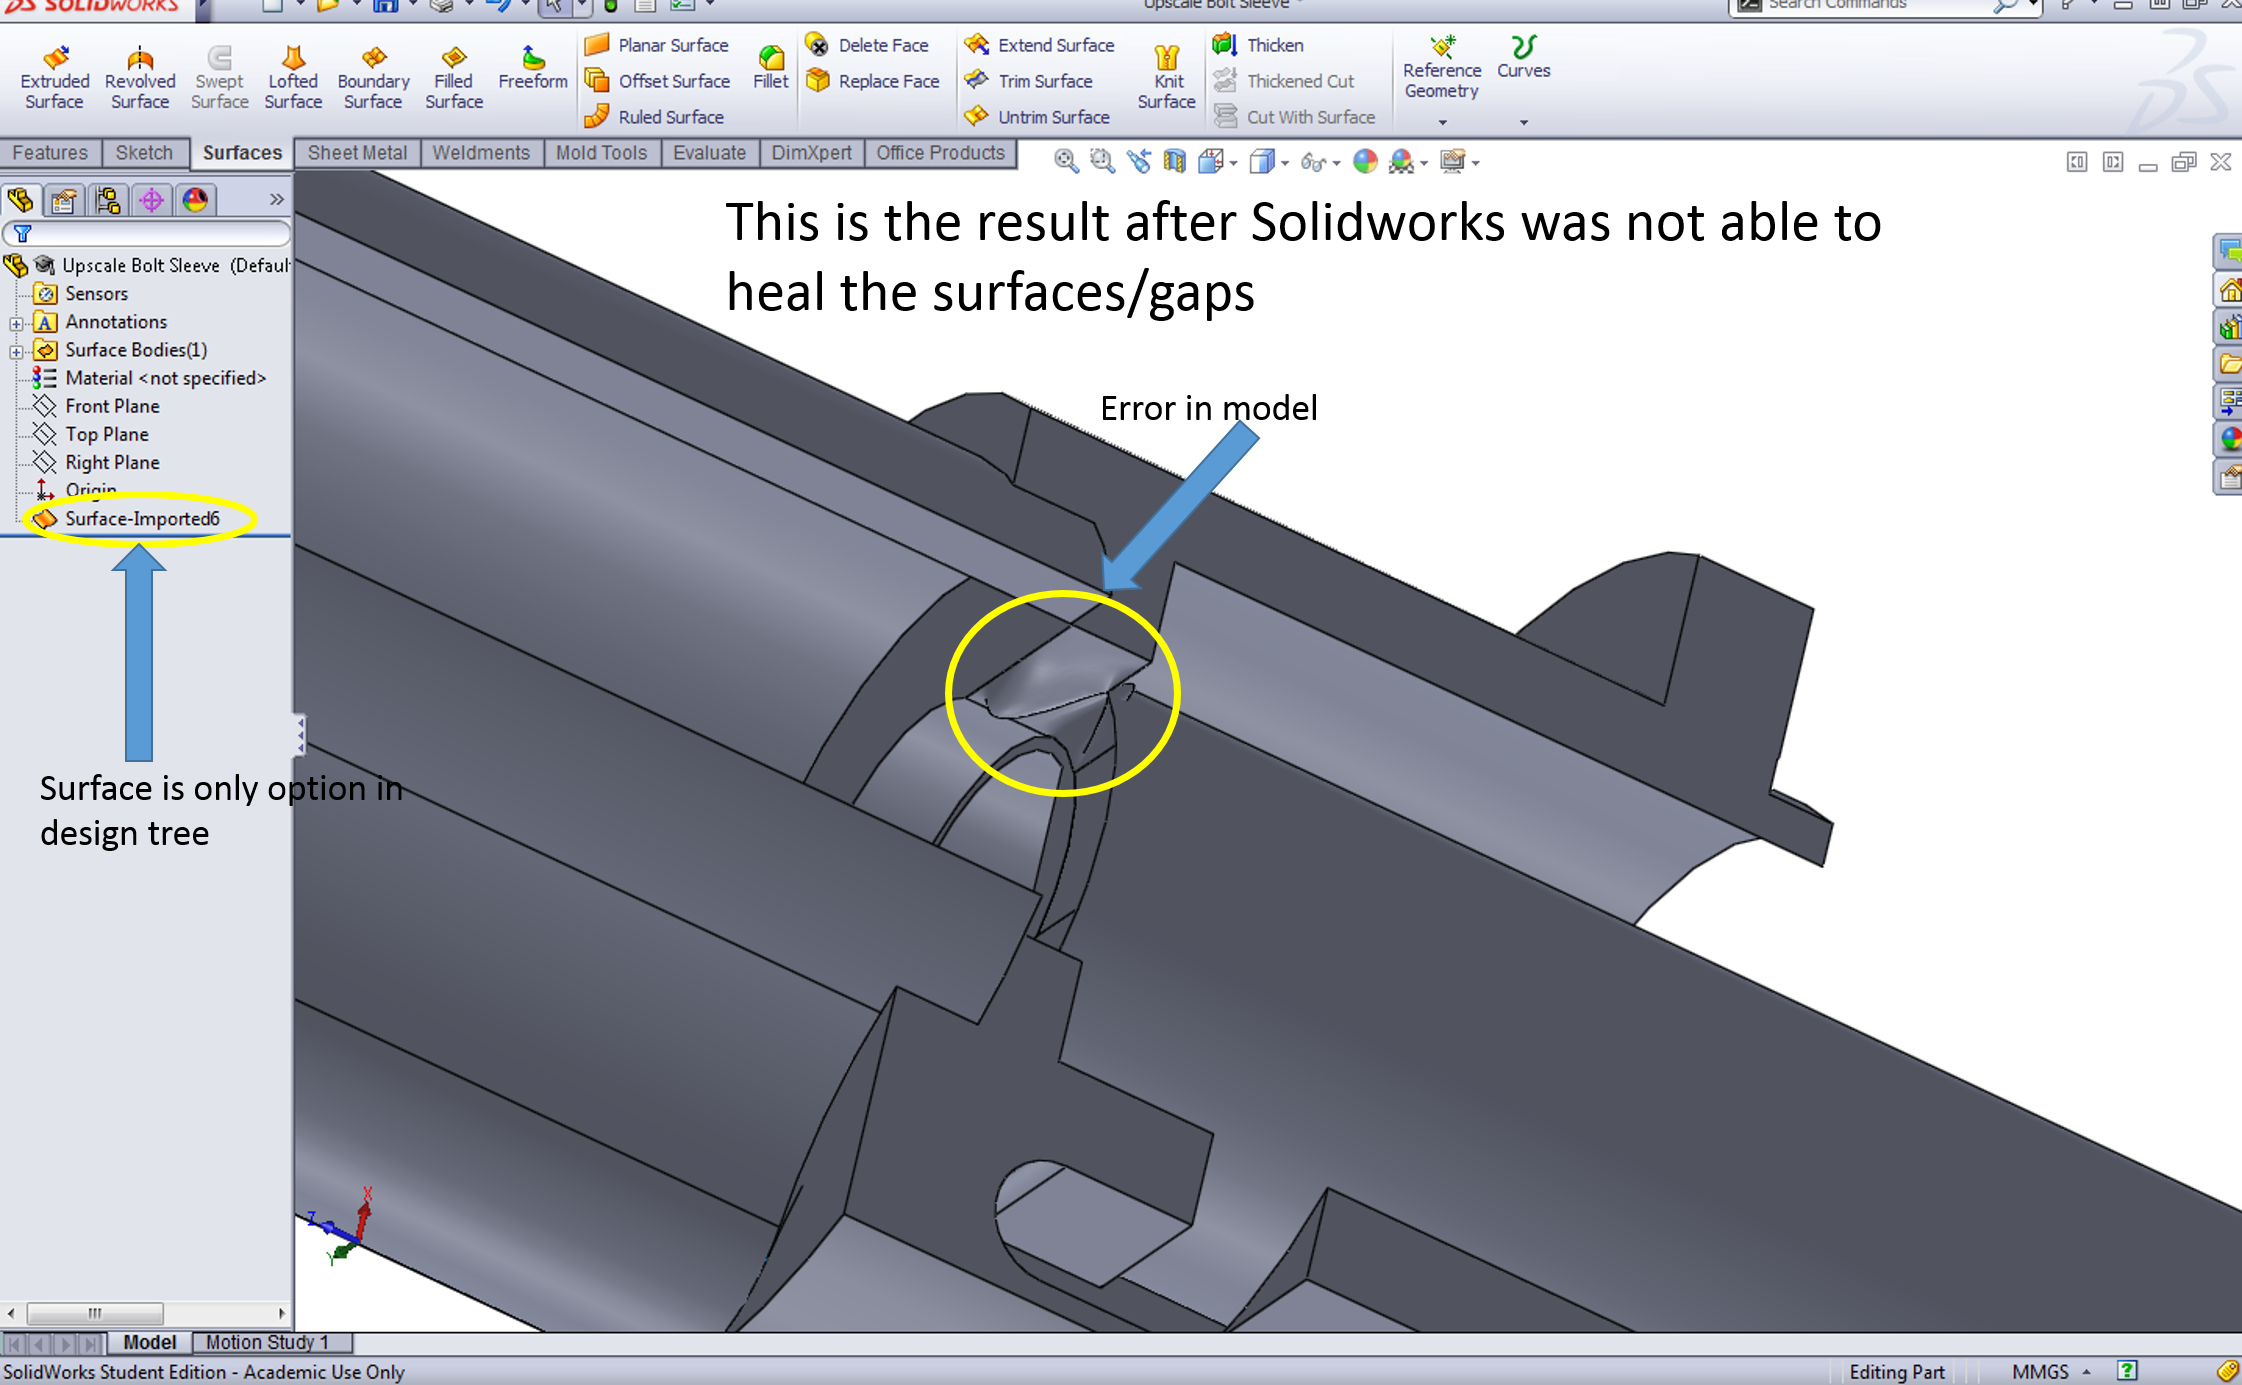This screenshot has height=1385, width=2242.
Task: Click the Edit Appearance color sphere
Action: (1365, 161)
